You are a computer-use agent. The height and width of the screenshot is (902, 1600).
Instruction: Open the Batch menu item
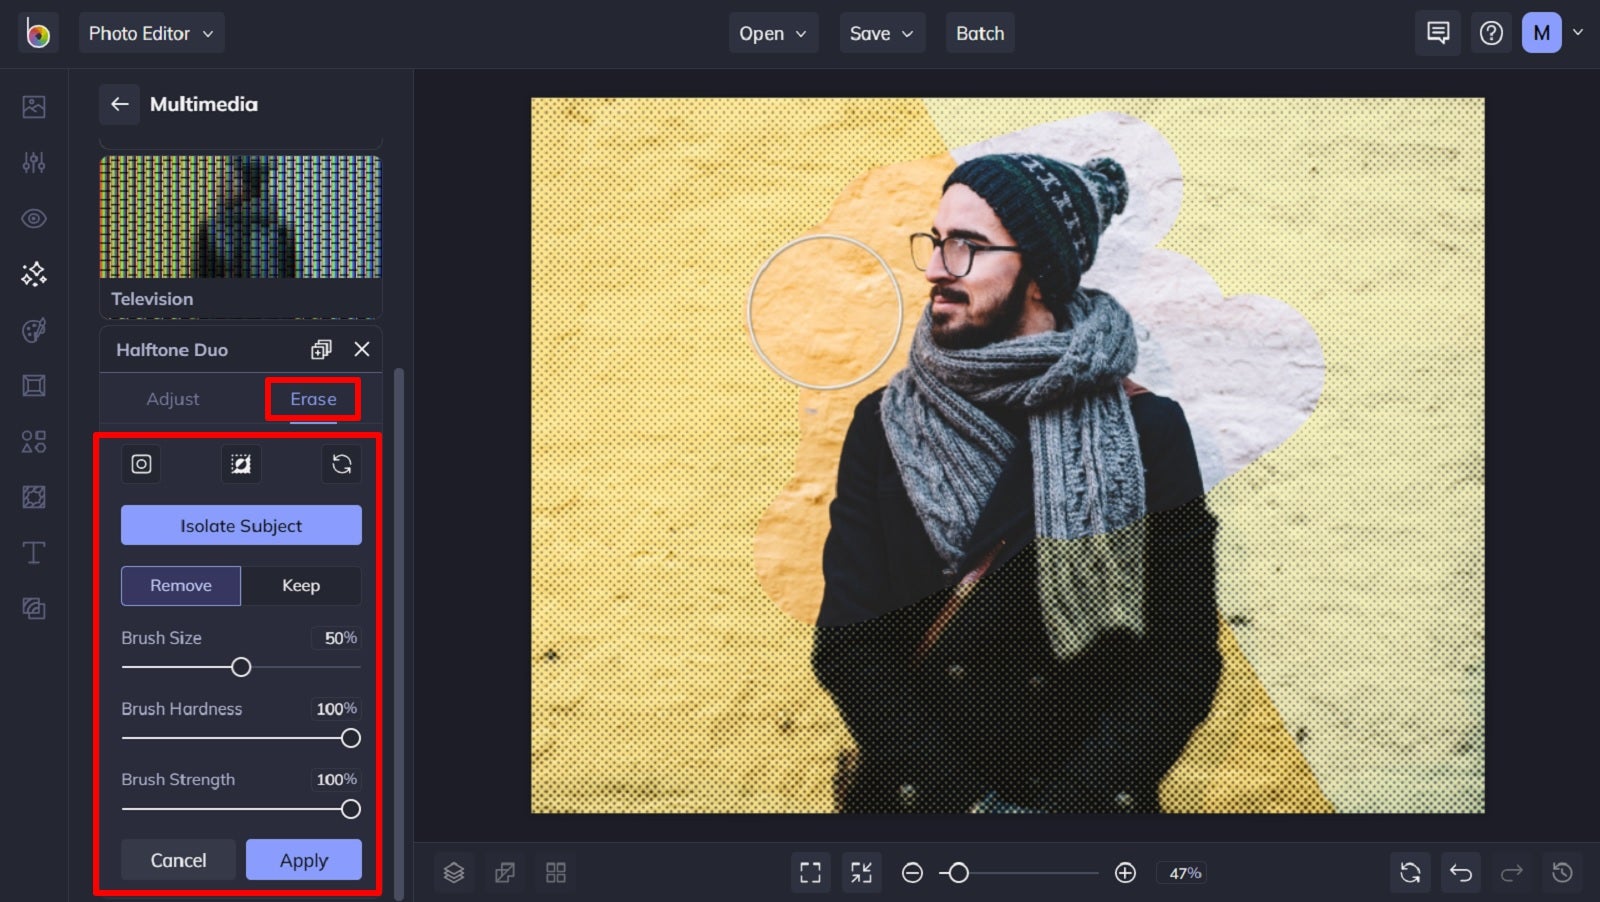tap(979, 32)
